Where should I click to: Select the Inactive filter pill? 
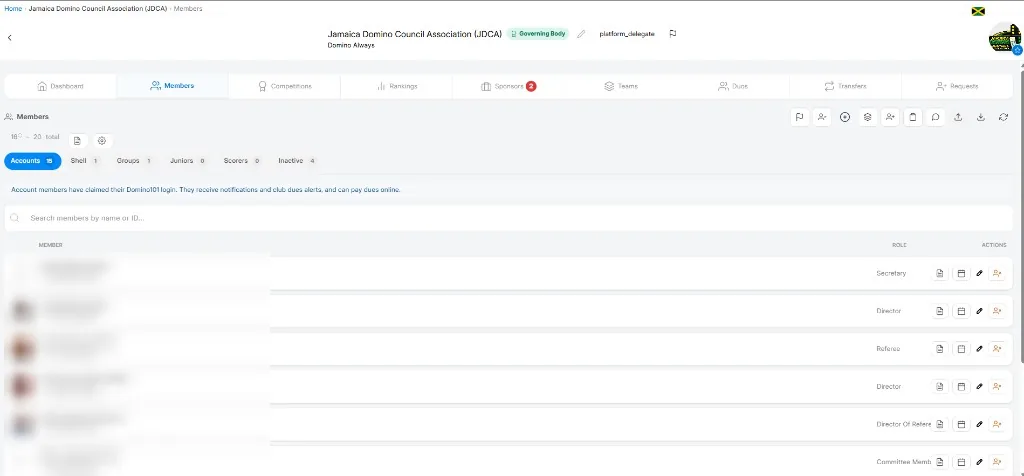[x=296, y=161]
